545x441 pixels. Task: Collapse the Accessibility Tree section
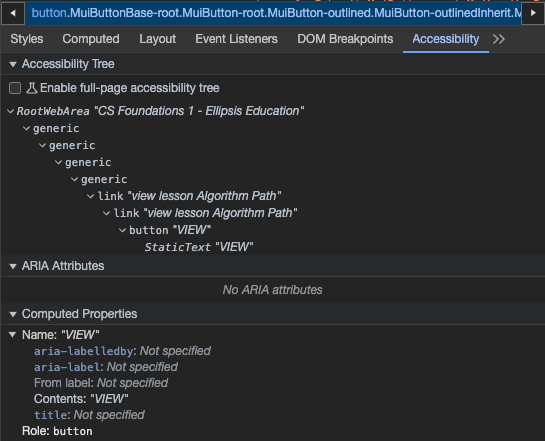click(13, 64)
